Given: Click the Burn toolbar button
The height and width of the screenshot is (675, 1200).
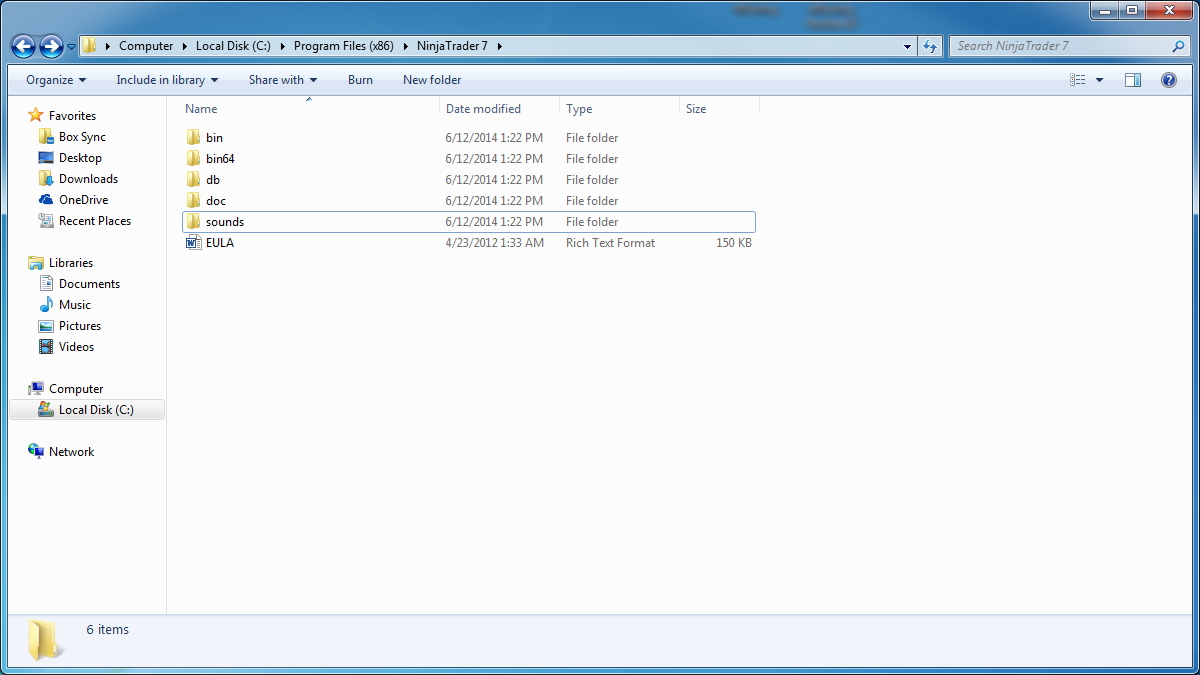Looking at the screenshot, I should click(360, 80).
